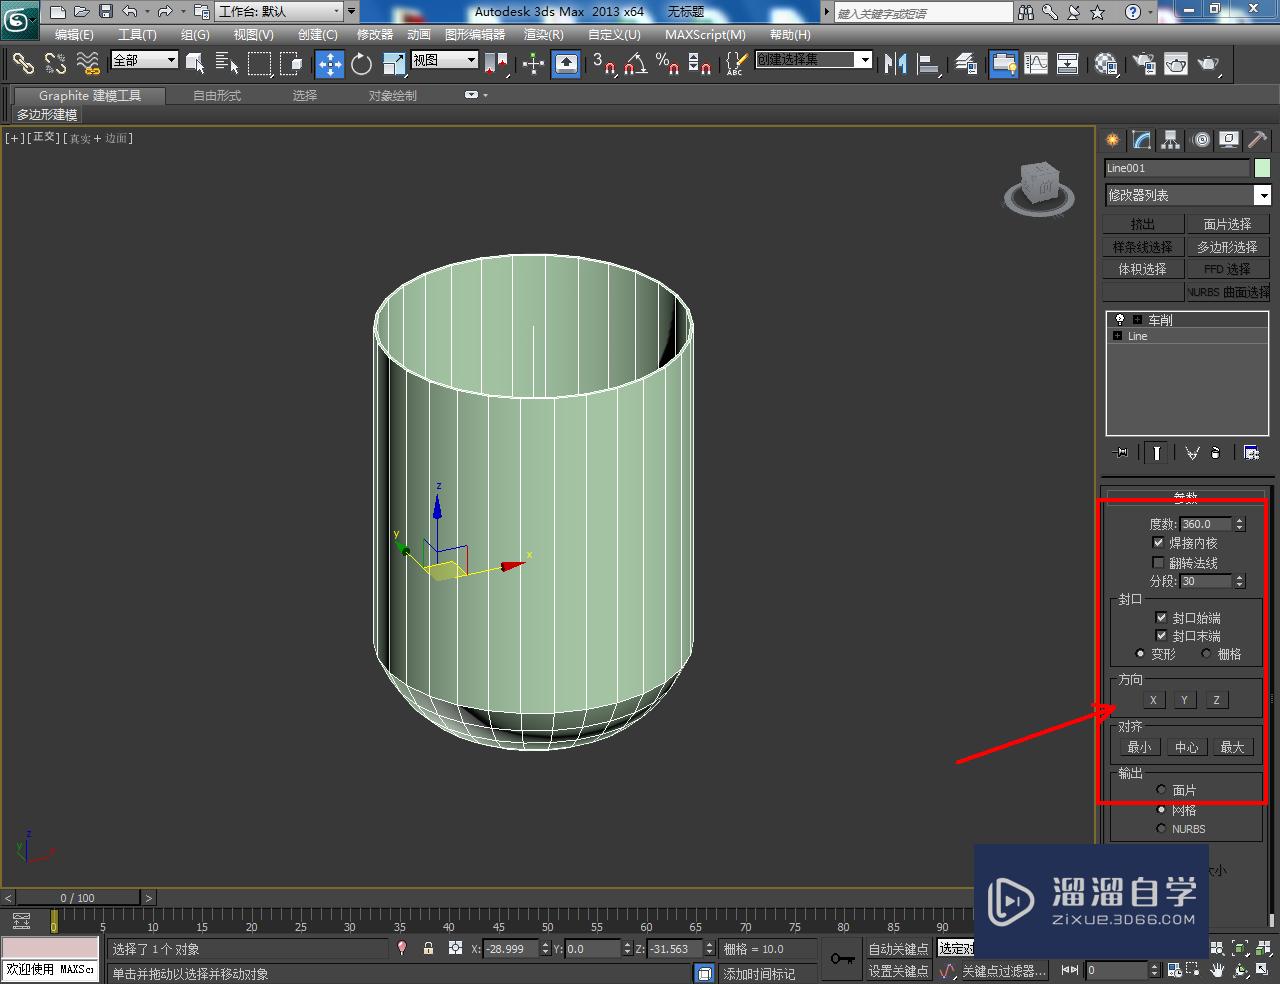1280x984 pixels.
Task: Toggle 封口末端 checkbox
Action: [x=1161, y=635]
